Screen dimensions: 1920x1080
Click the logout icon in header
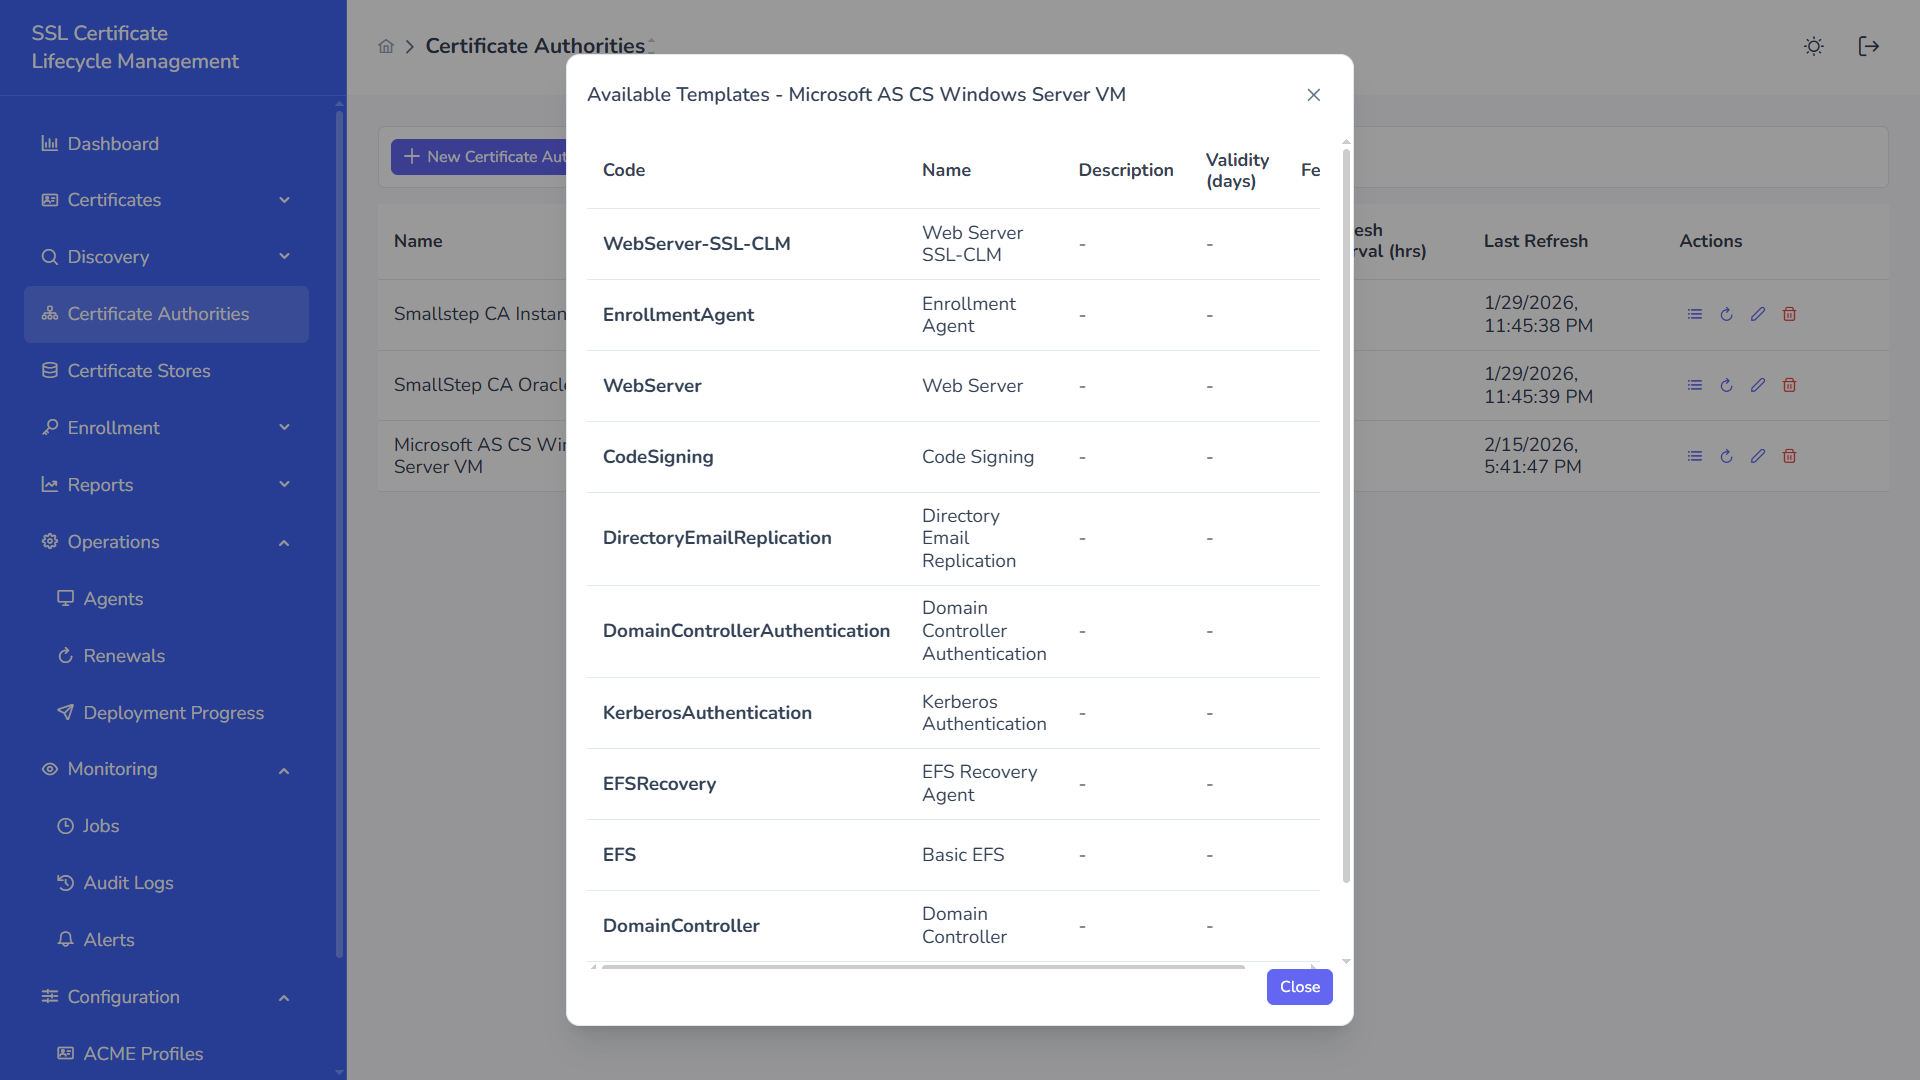pos(1868,46)
